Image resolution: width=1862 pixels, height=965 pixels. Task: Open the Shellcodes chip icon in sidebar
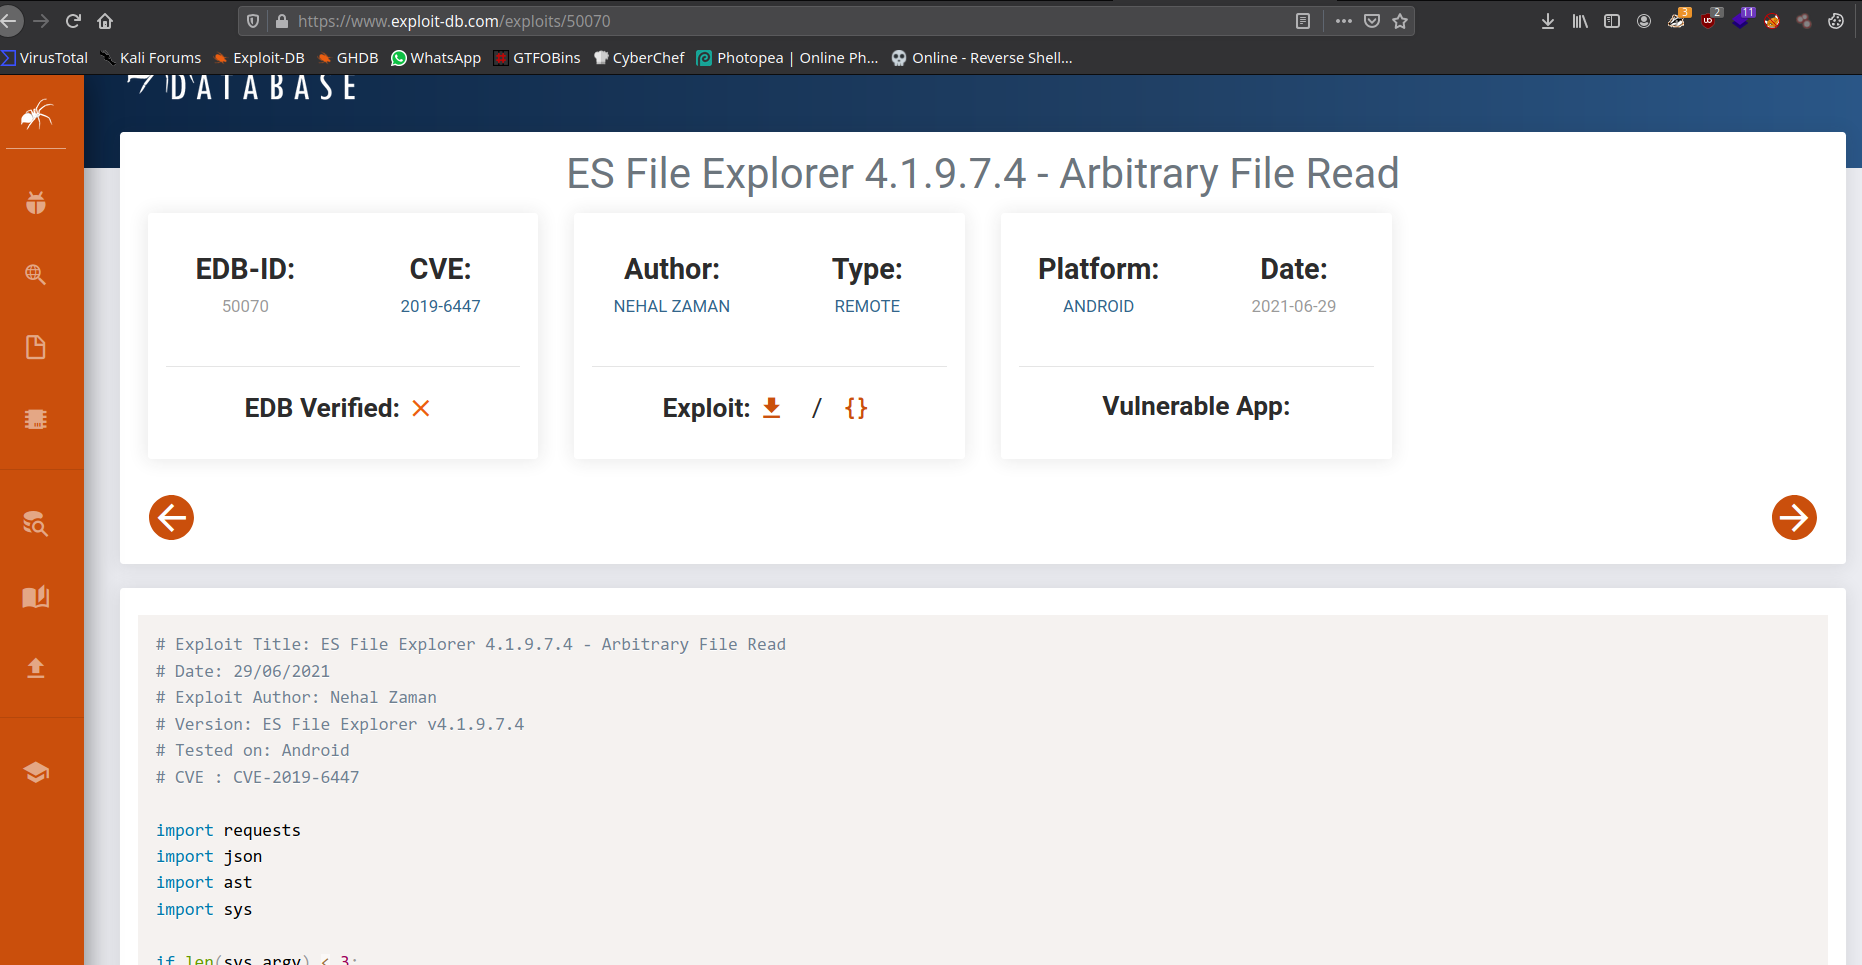(36, 419)
